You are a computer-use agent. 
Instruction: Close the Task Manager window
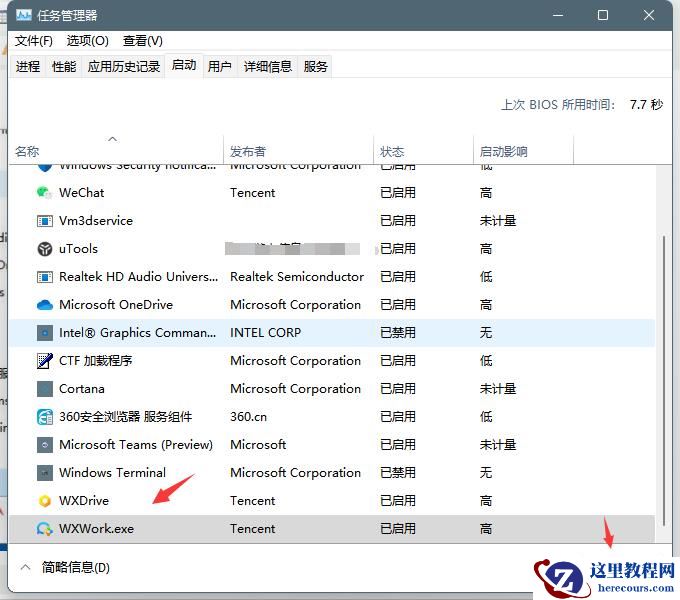649,16
